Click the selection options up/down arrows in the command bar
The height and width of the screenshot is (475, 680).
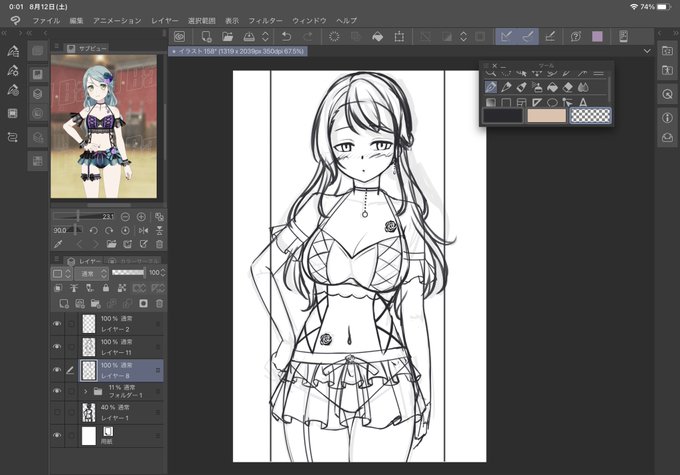pyautogui.click(x=463, y=36)
